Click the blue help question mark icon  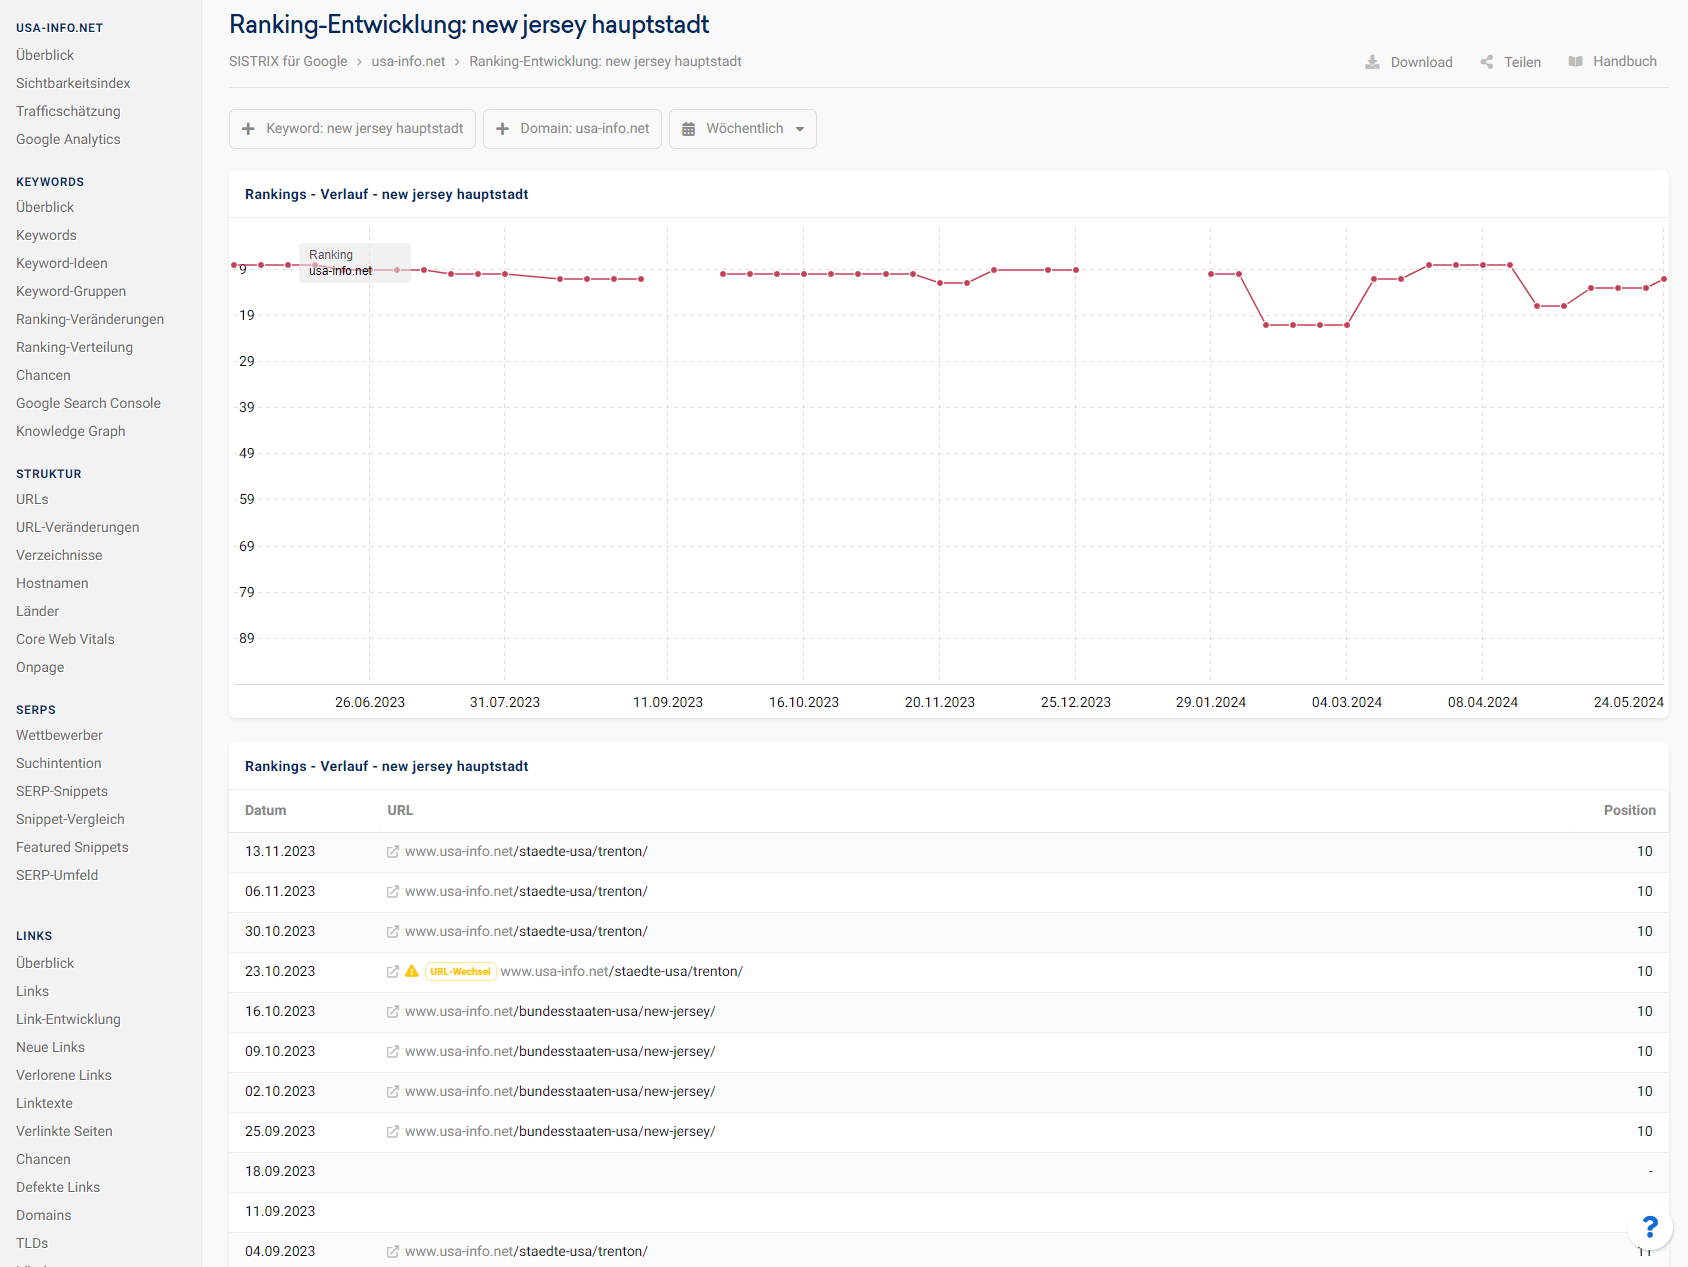1649,1227
